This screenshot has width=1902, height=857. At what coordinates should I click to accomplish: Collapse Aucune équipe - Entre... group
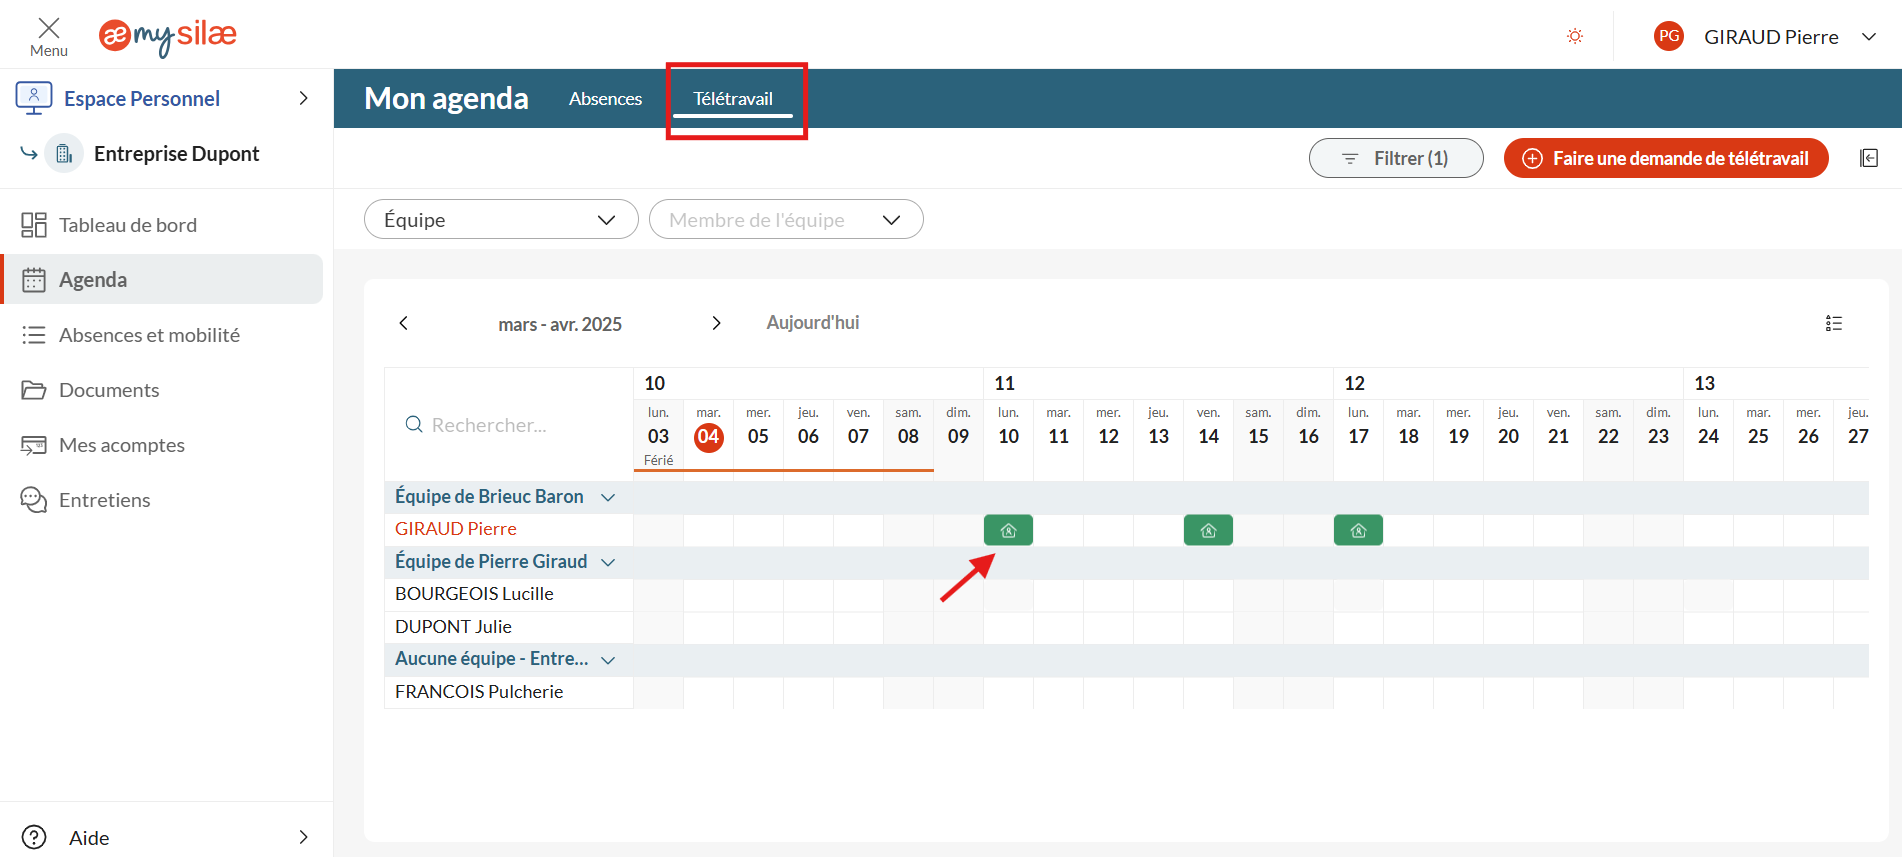point(607,660)
